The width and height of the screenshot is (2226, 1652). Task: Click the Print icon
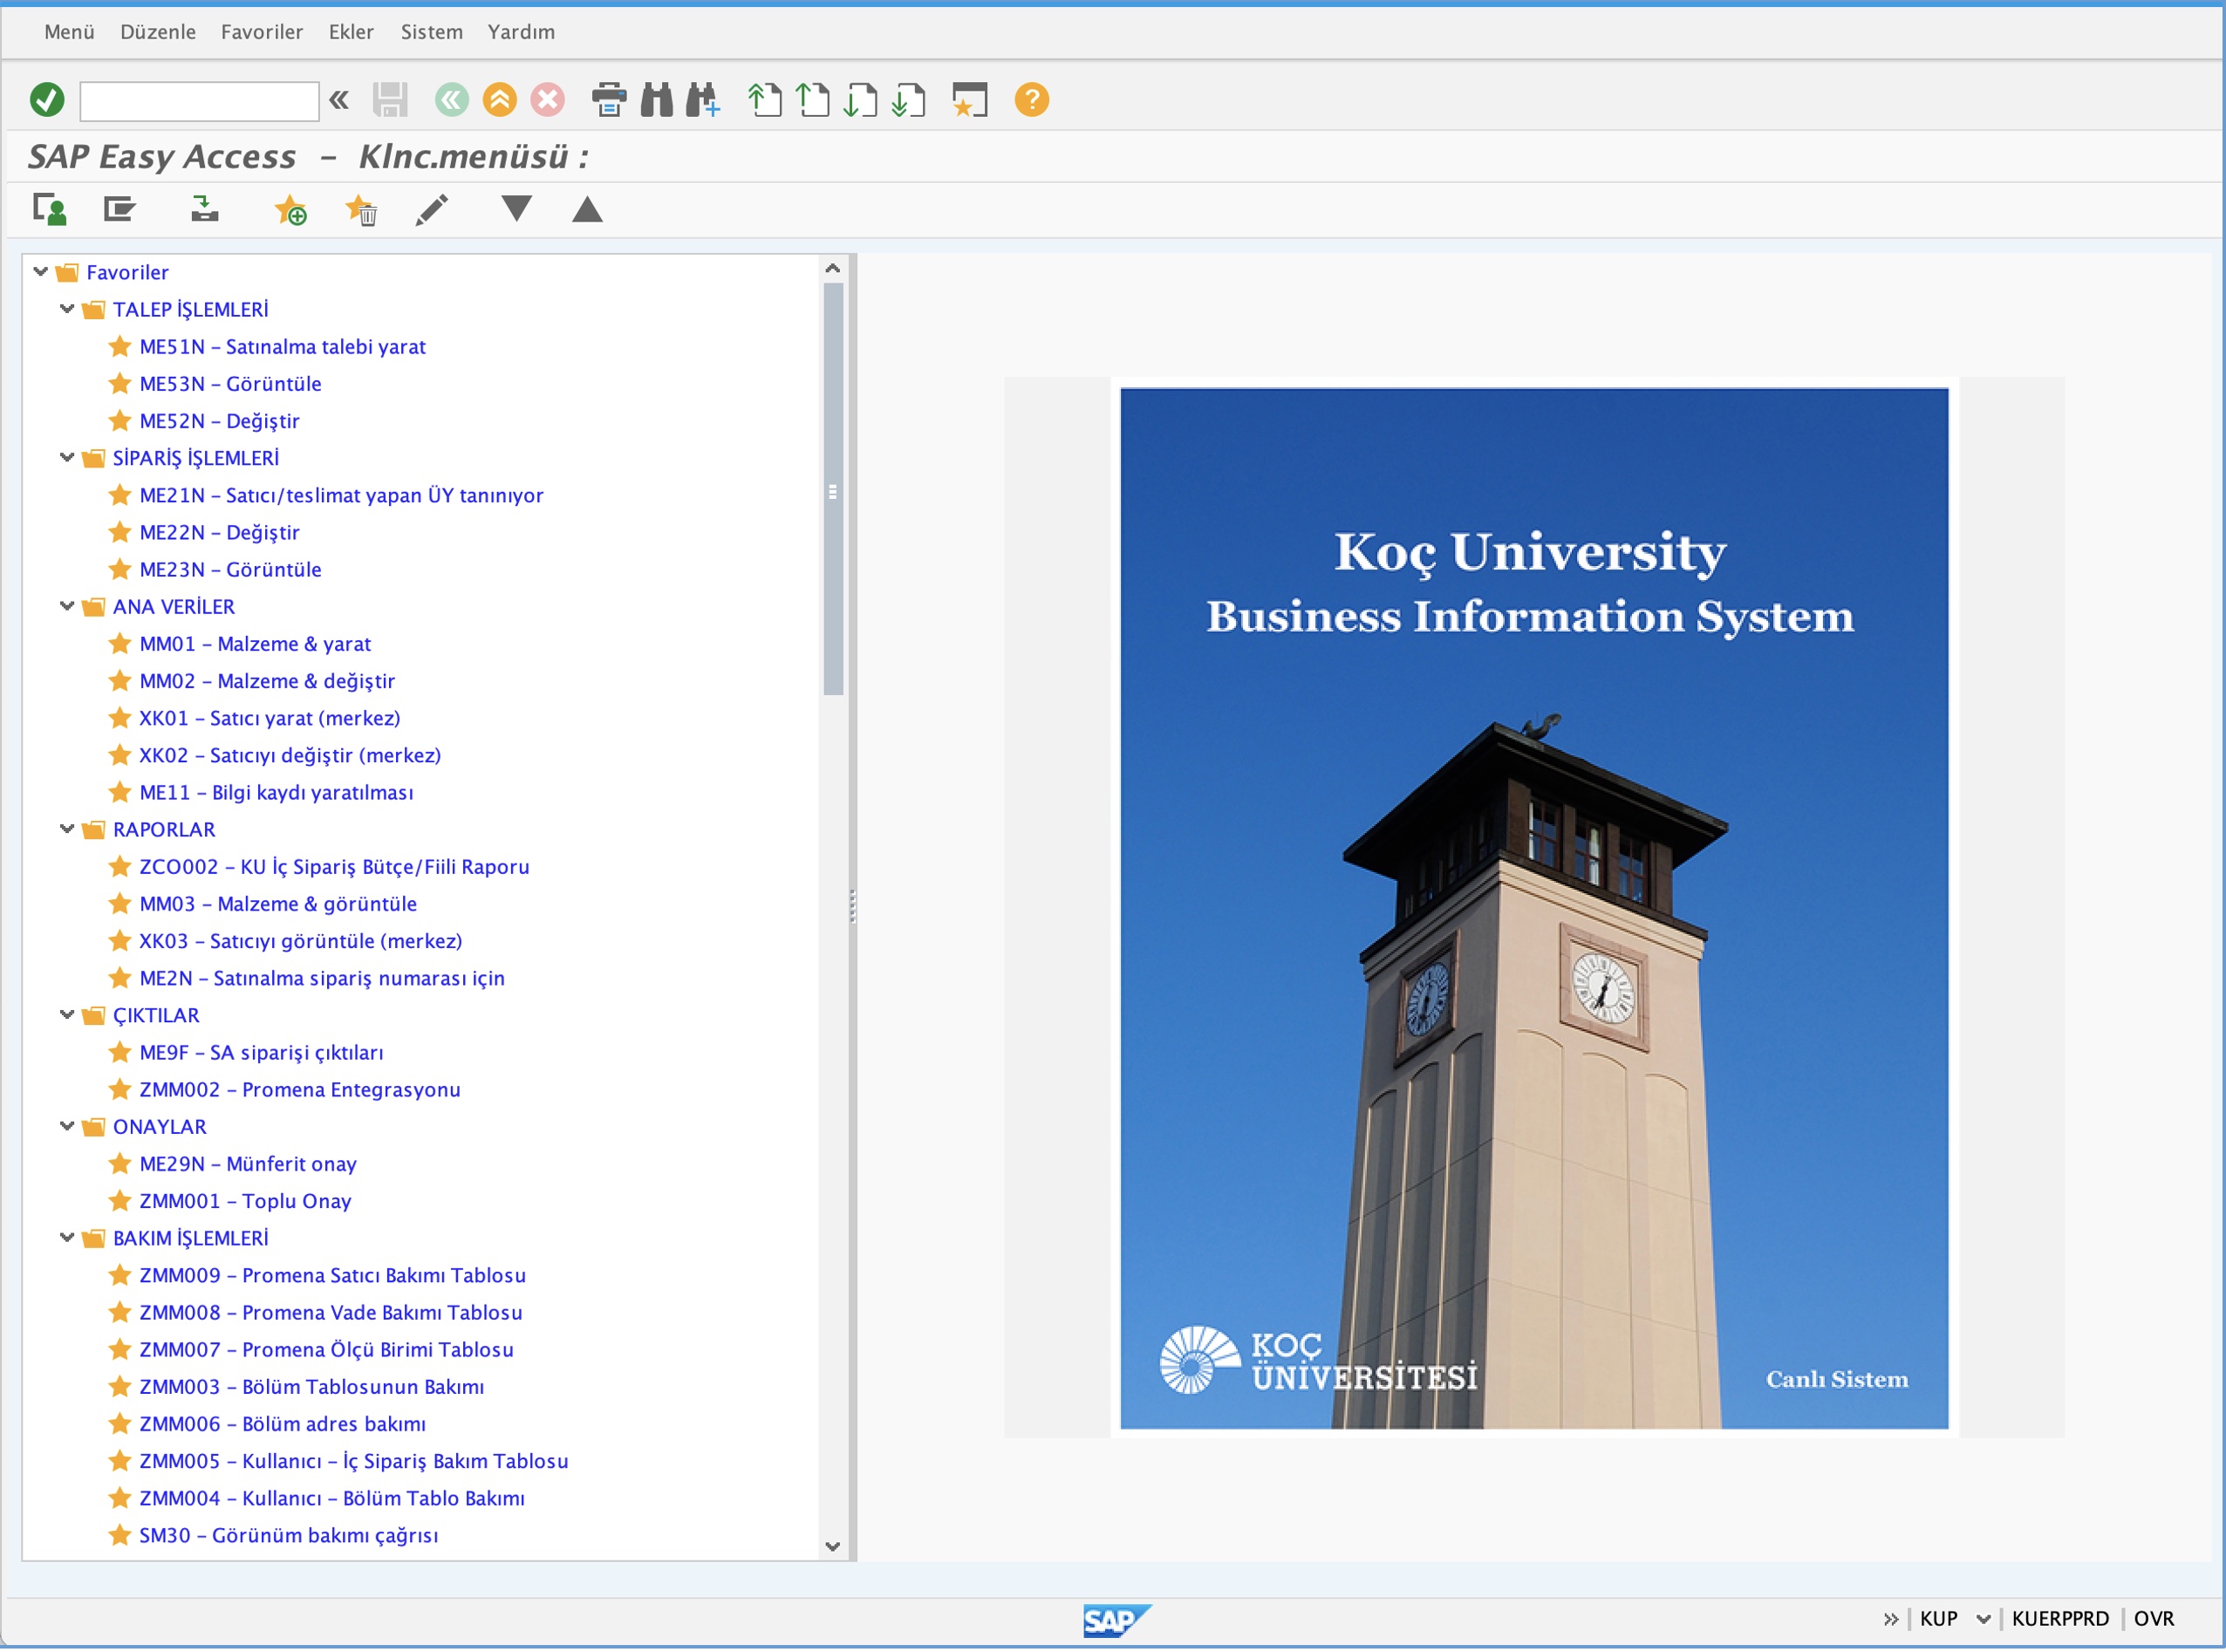pyautogui.click(x=609, y=99)
